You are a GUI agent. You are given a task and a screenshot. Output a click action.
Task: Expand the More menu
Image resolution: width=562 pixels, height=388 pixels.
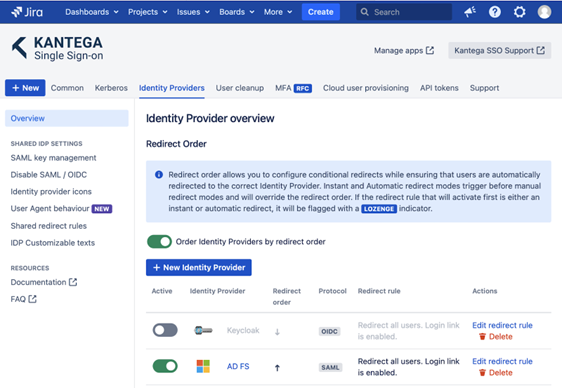pos(278,12)
